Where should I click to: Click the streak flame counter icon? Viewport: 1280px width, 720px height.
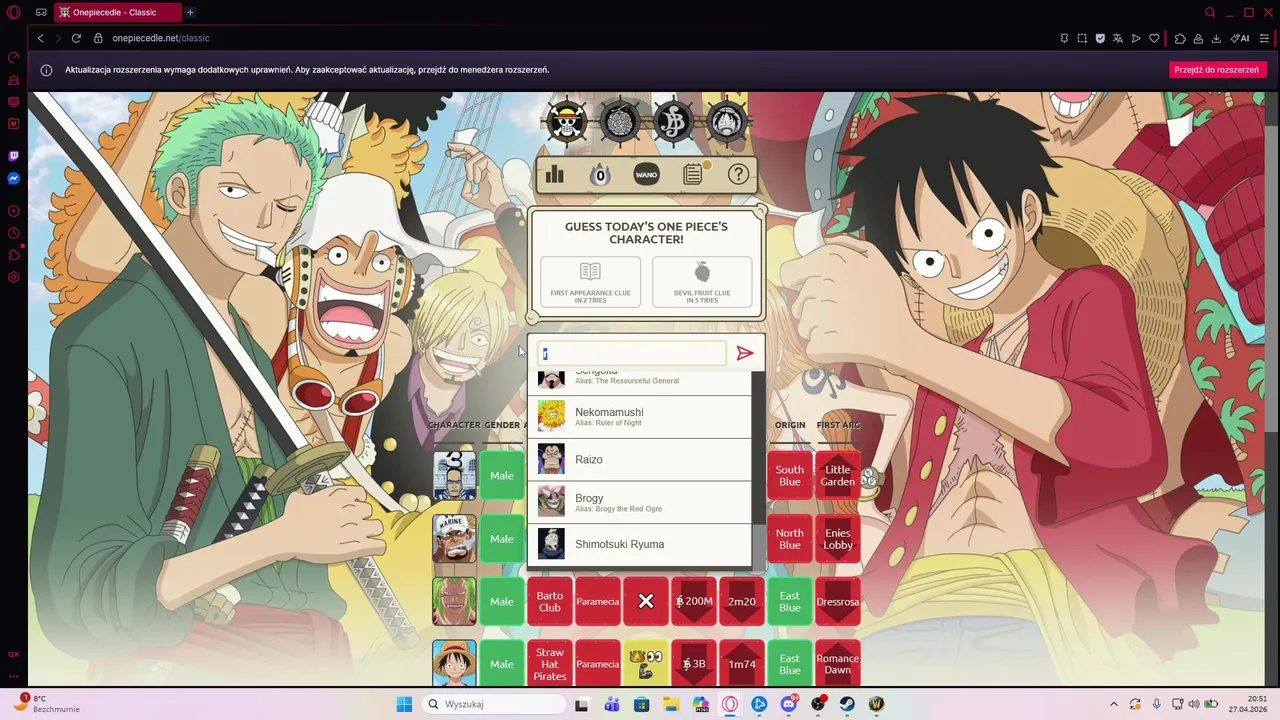tap(600, 175)
